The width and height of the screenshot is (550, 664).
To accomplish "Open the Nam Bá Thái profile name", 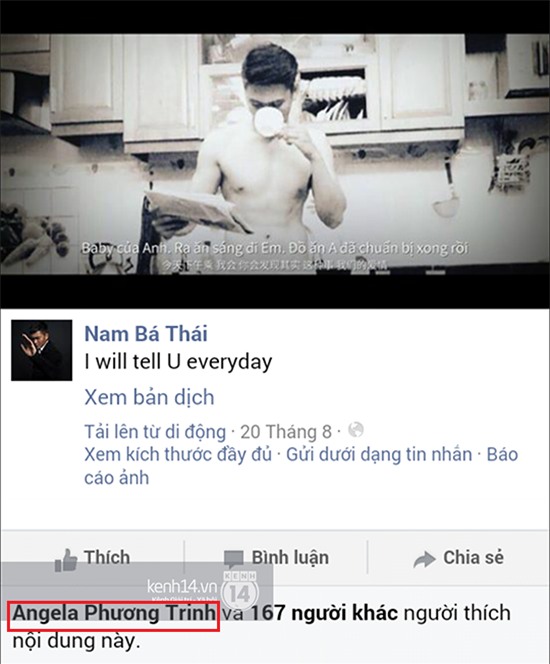I will coord(146,334).
